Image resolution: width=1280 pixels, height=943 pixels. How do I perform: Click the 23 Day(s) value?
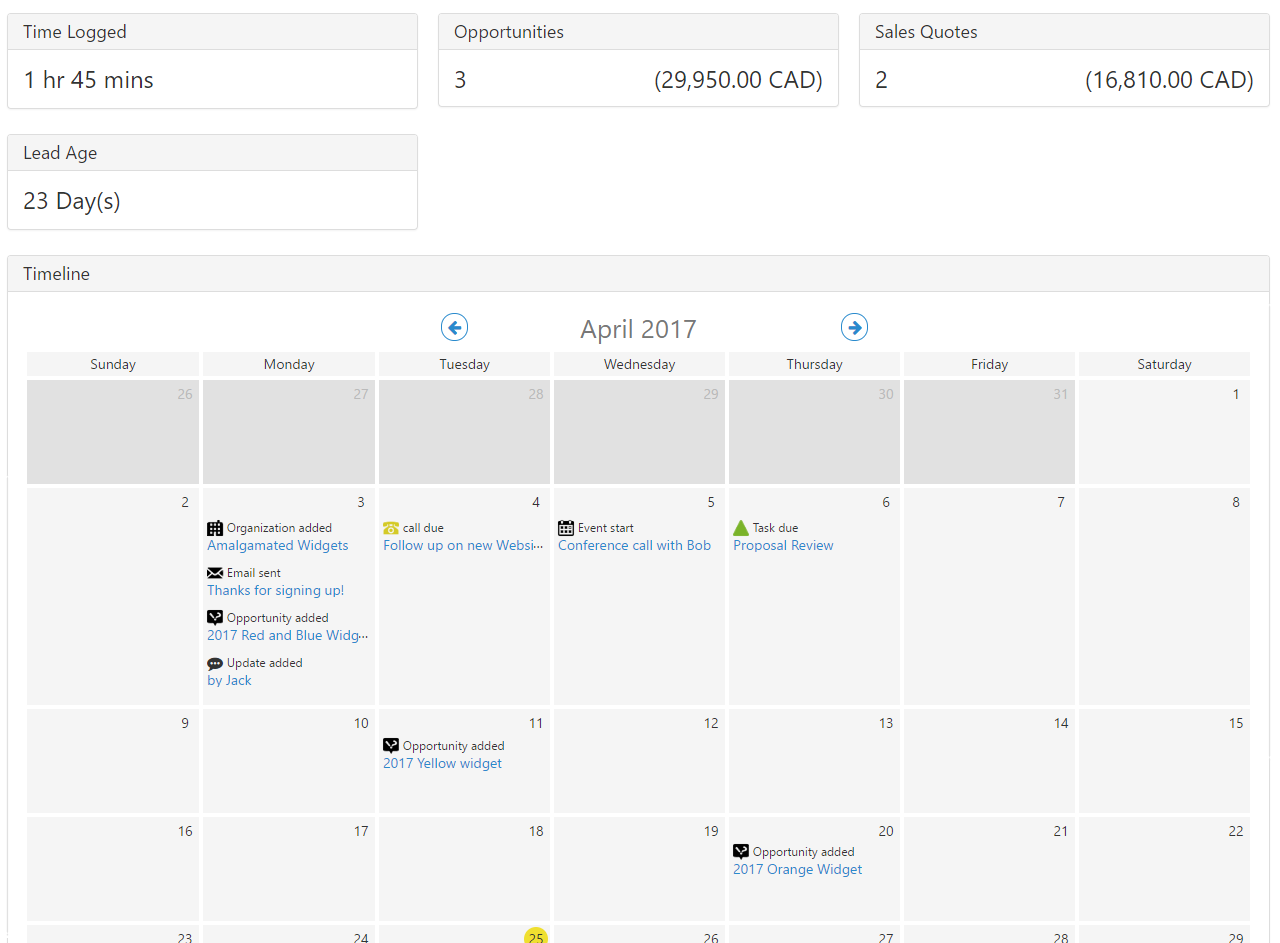[72, 201]
